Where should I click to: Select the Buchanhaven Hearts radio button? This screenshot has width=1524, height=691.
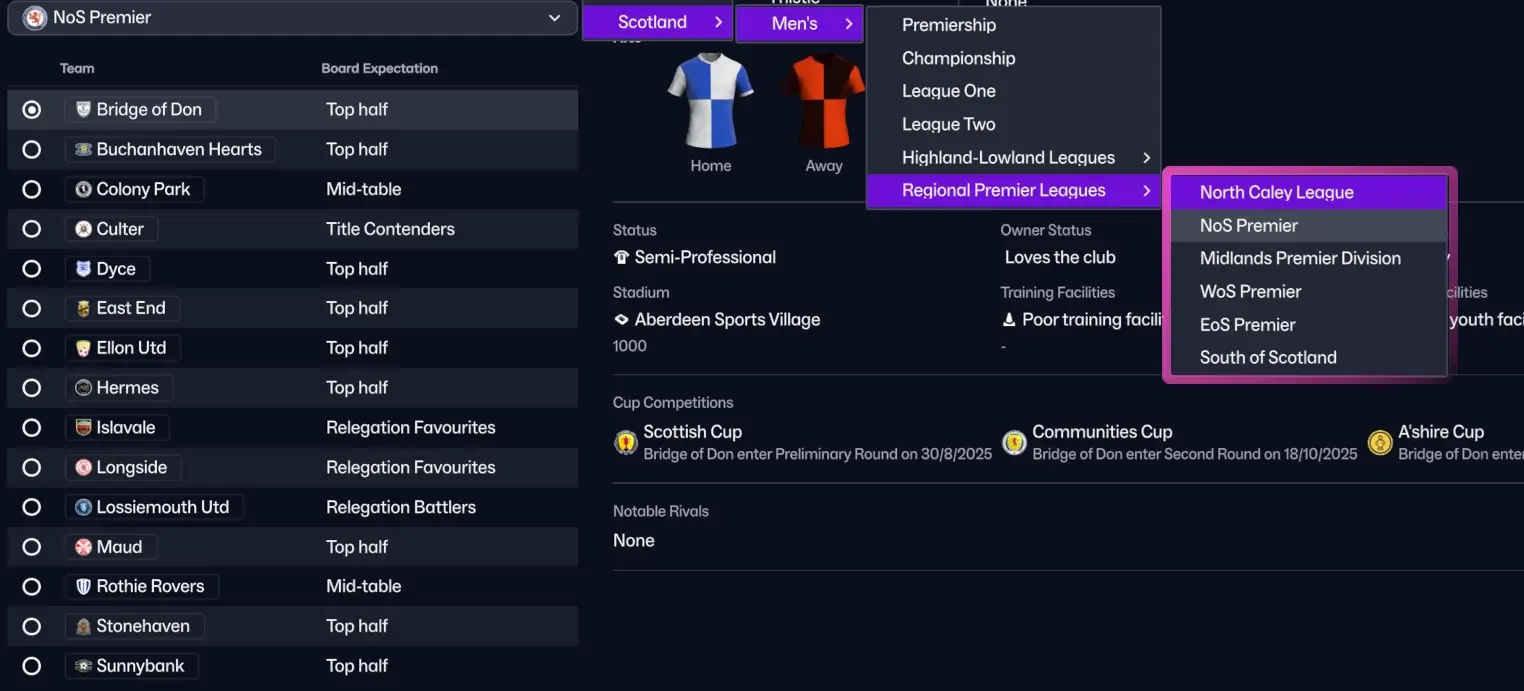click(32, 149)
